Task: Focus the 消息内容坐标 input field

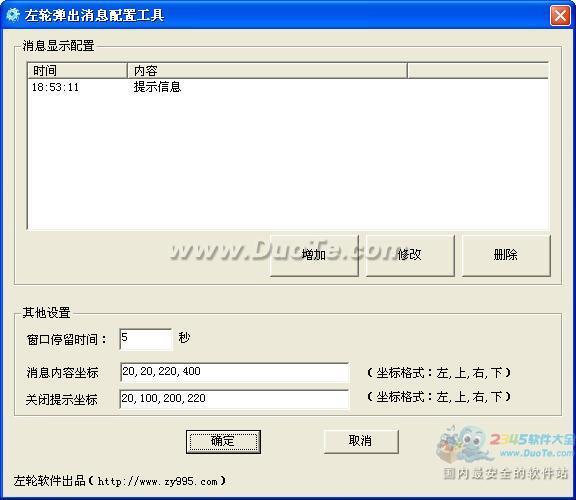Action: point(234,372)
